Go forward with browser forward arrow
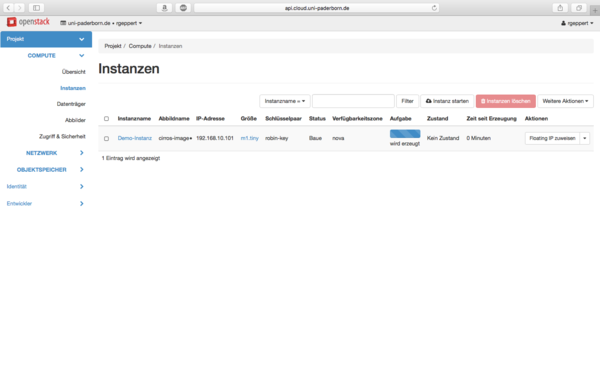Viewport: 600px width, 375px height. tap(19, 8)
